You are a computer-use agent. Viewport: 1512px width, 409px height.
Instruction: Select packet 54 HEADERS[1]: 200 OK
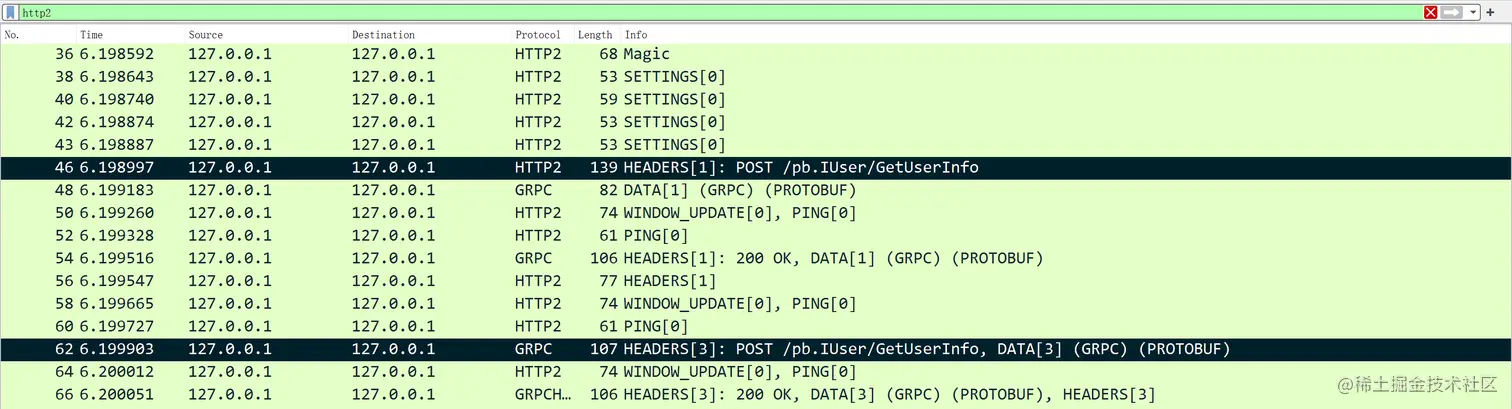[756, 258]
